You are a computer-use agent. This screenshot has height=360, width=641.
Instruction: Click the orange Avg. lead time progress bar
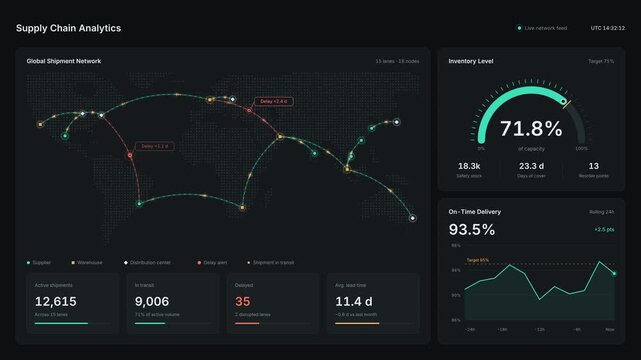click(373, 323)
